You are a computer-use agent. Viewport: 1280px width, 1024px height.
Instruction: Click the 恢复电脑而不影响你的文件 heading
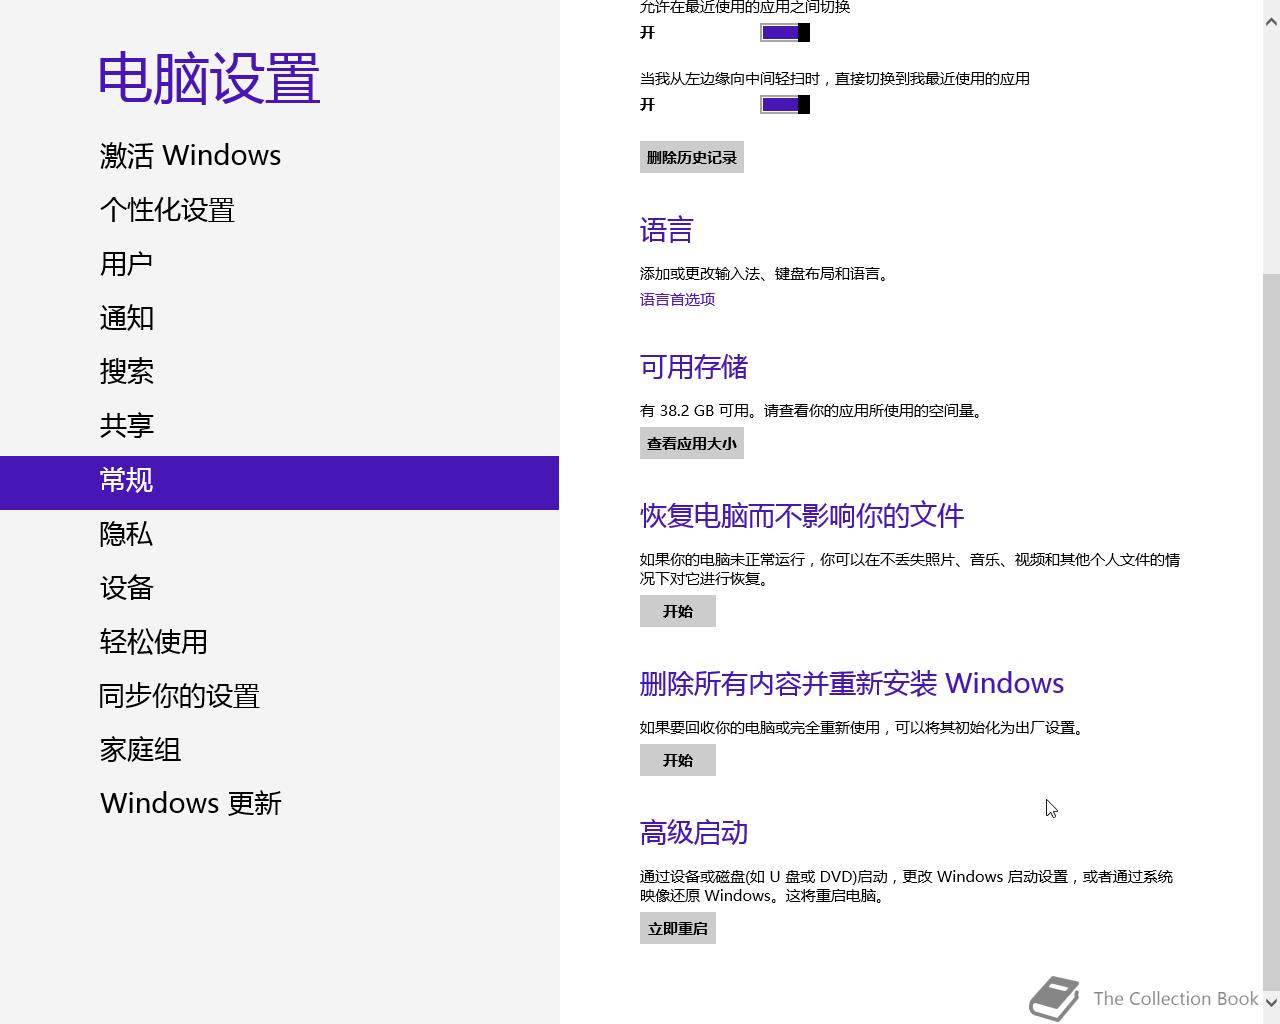point(802,516)
